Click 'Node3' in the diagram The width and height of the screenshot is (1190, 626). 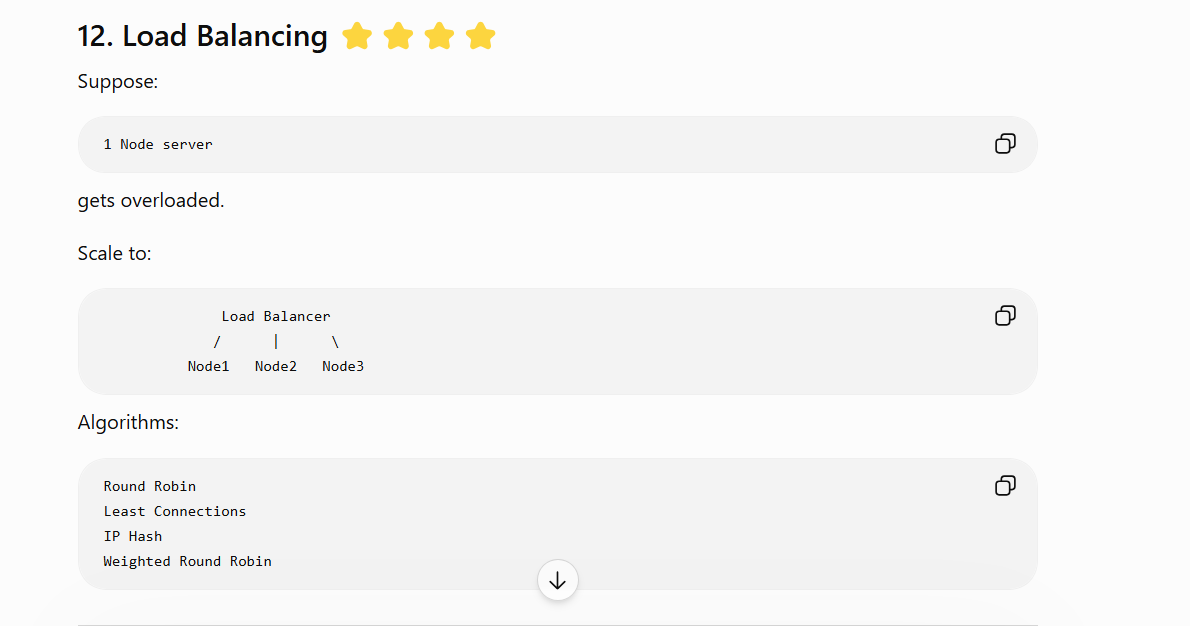(343, 366)
